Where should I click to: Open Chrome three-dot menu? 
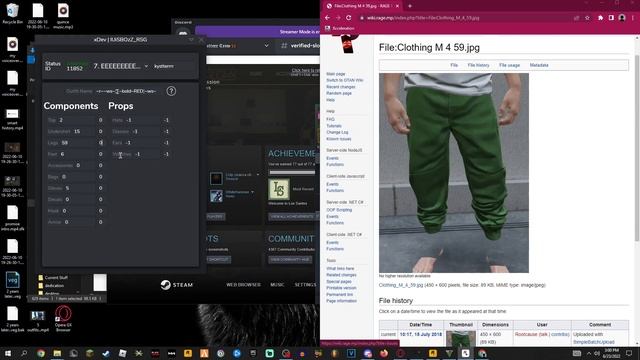pyautogui.click(x=633, y=18)
